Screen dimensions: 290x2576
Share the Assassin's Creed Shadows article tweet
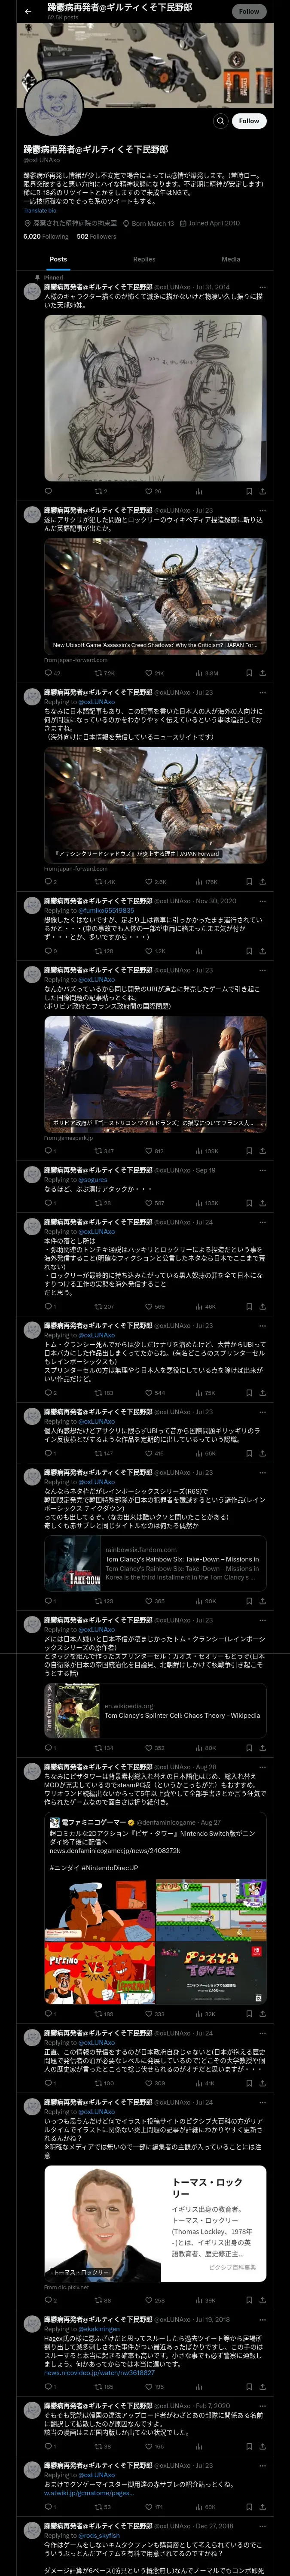[x=262, y=673]
